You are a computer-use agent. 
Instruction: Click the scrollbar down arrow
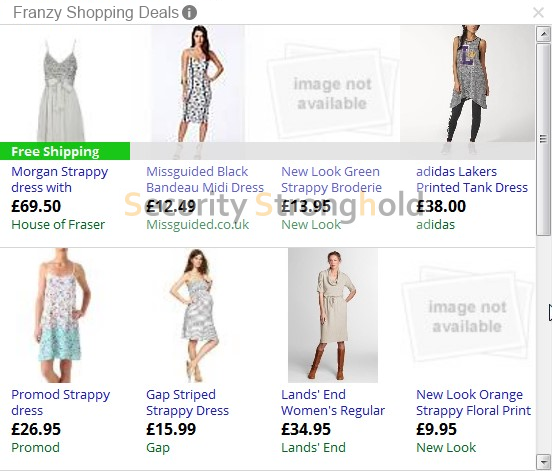pos(544,461)
